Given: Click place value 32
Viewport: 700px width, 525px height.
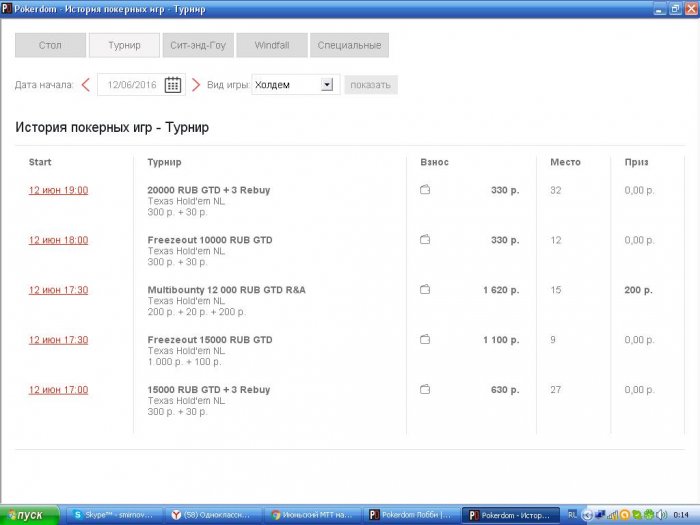Looking at the screenshot, I should [x=555, y=190].
